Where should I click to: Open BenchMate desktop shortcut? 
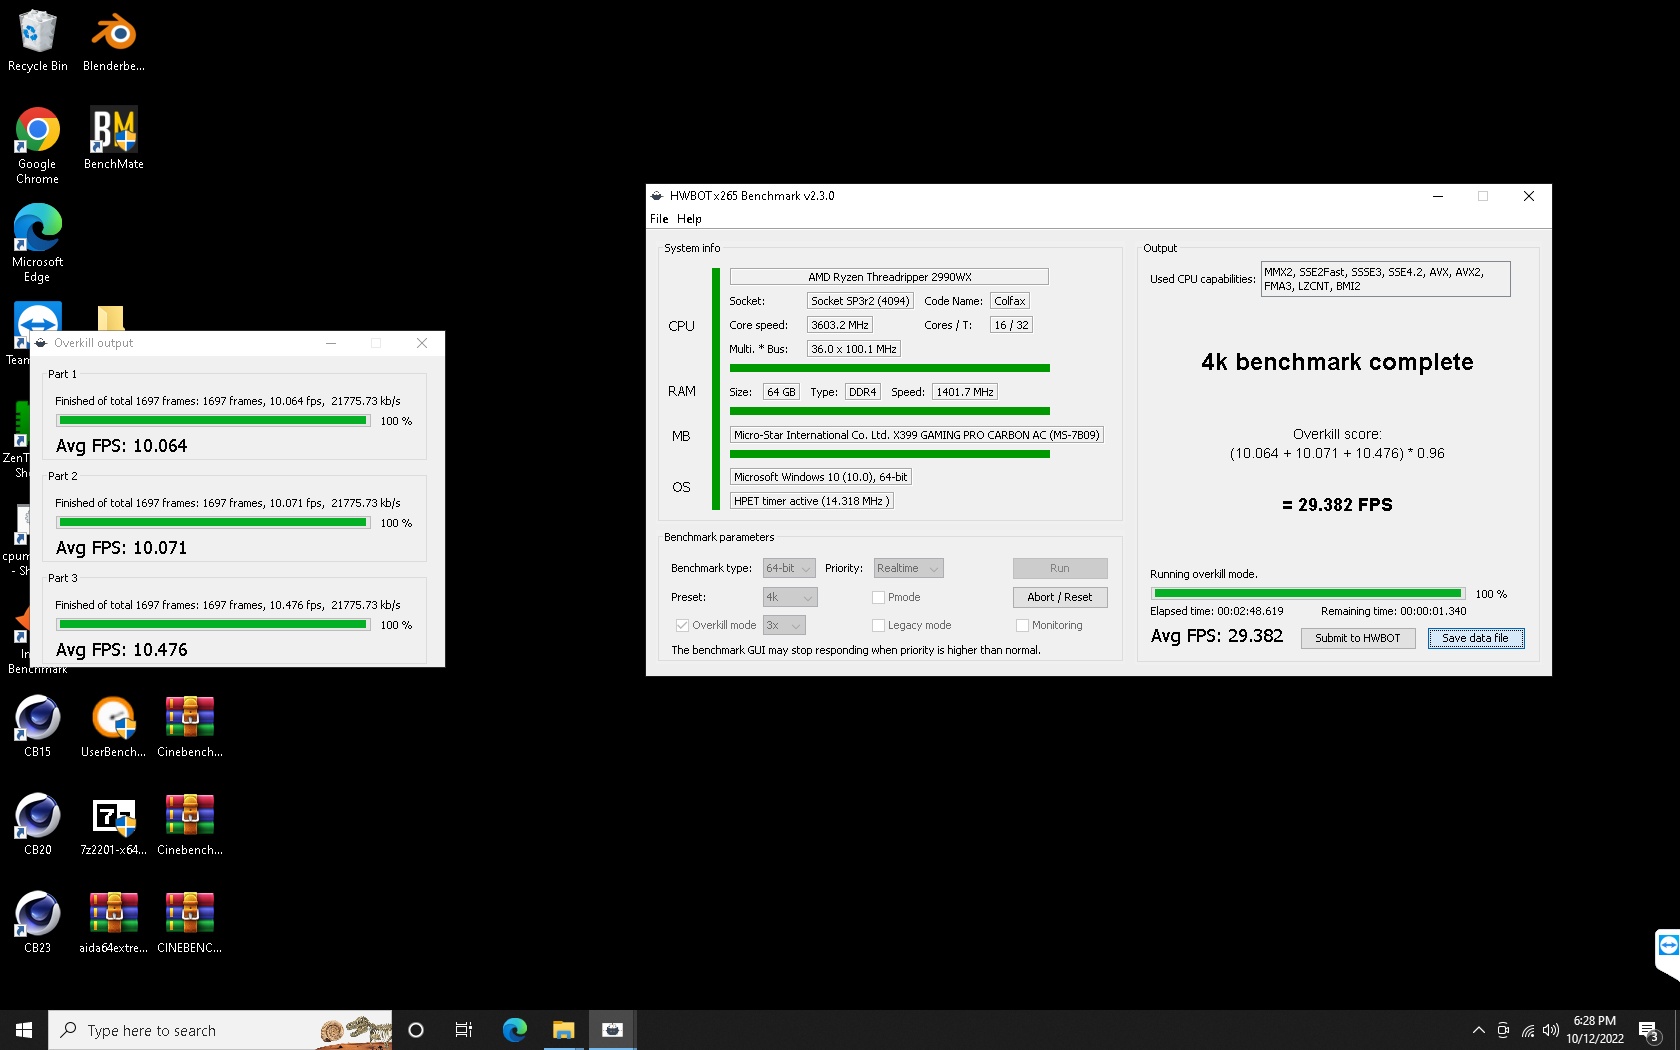(x=114, y=139)
